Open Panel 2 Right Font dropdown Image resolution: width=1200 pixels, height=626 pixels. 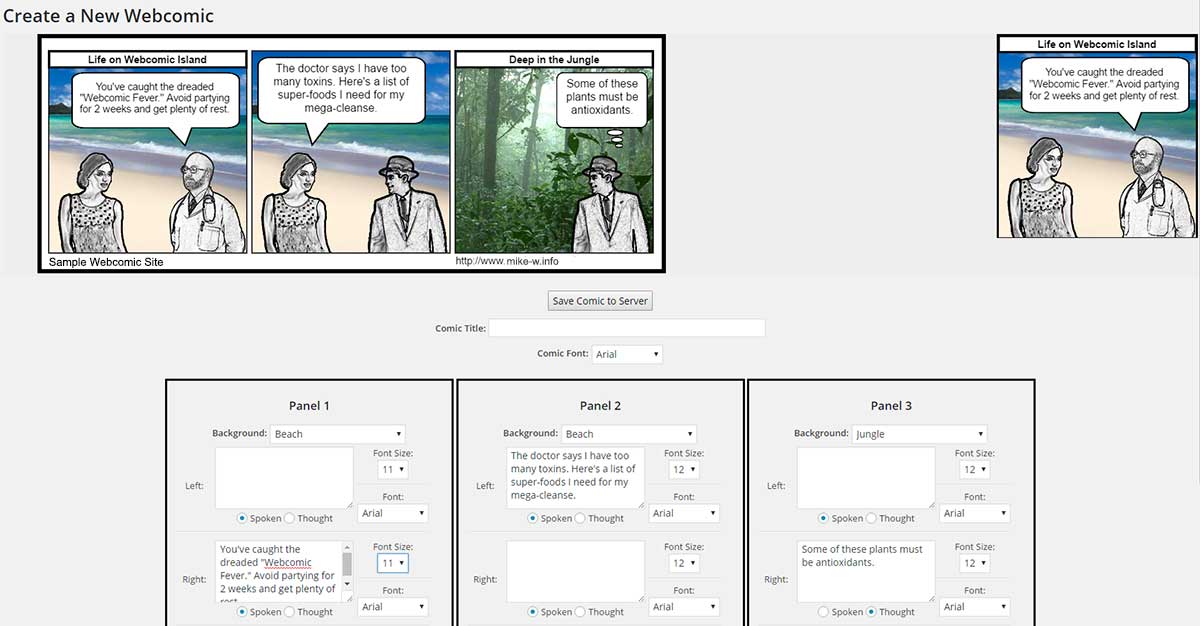684,607
